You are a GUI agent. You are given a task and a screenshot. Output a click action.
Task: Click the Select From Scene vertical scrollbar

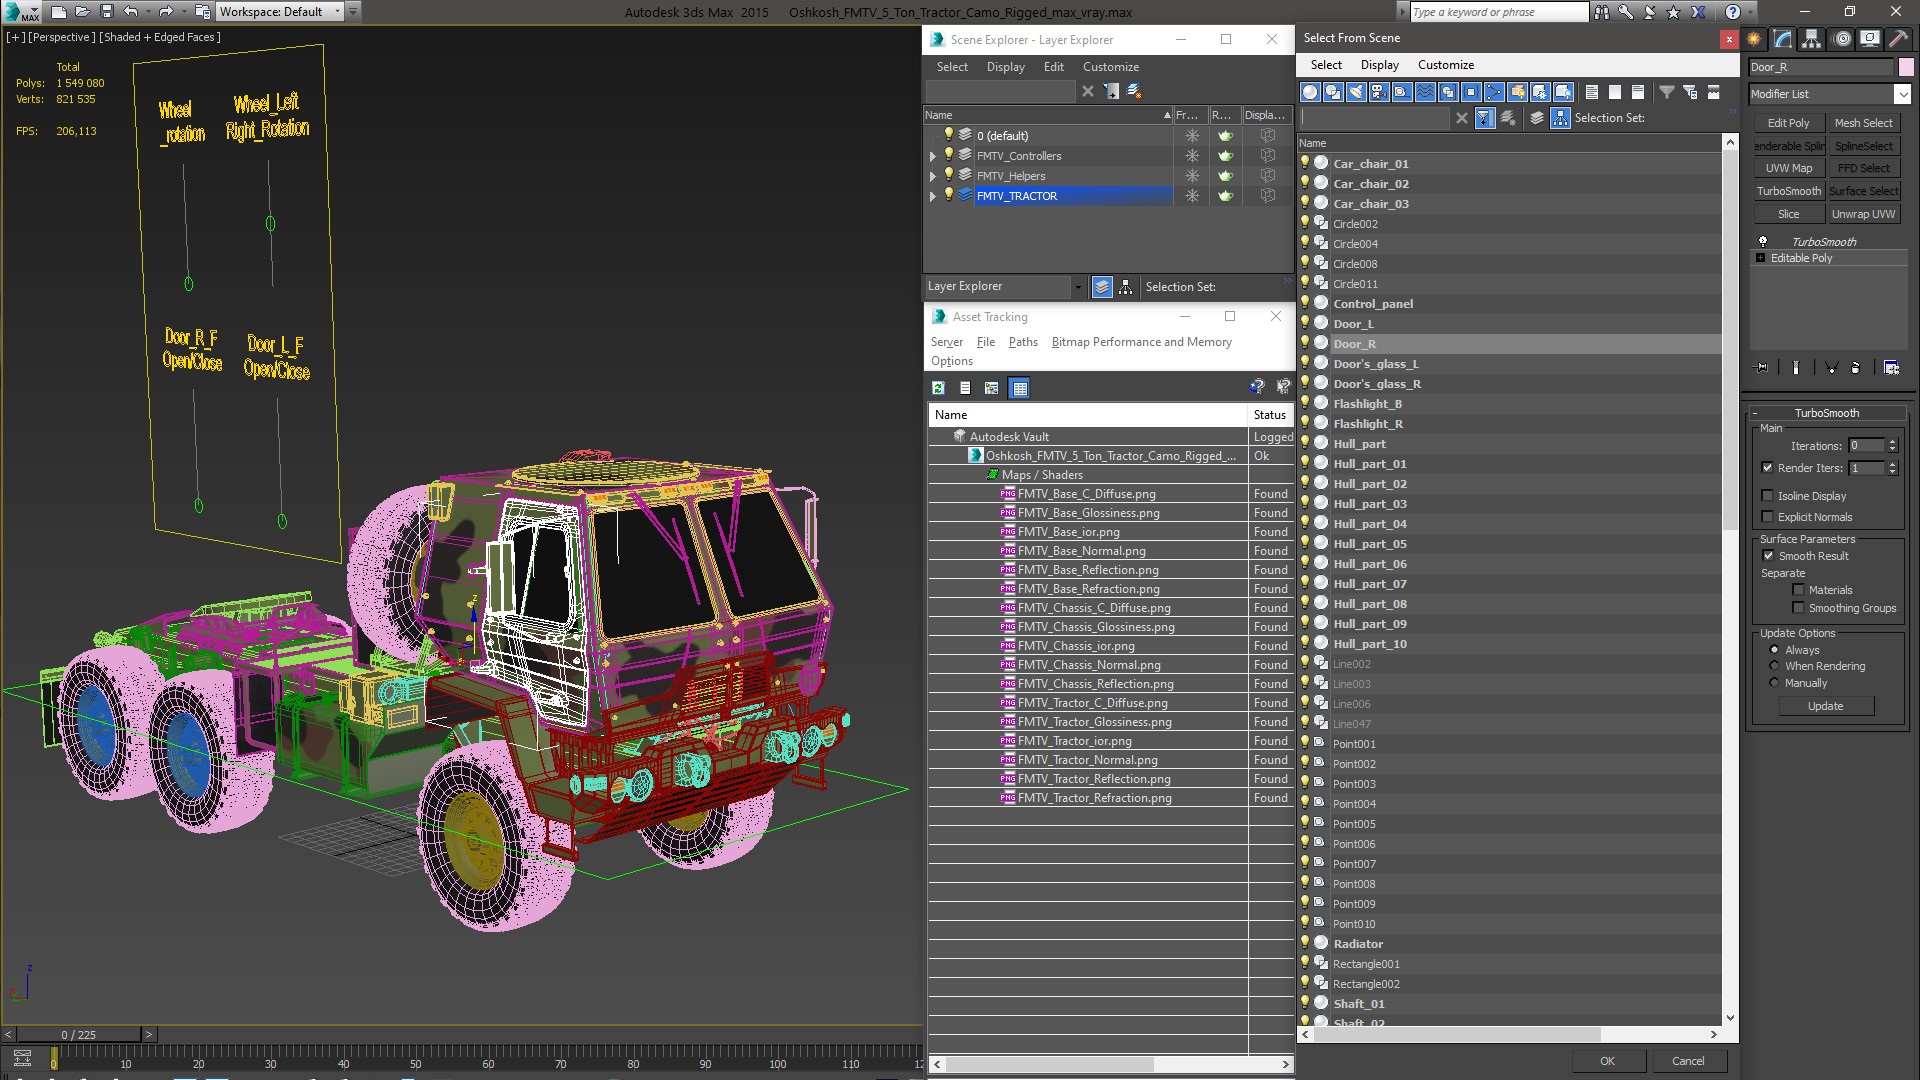(1731, 340)
